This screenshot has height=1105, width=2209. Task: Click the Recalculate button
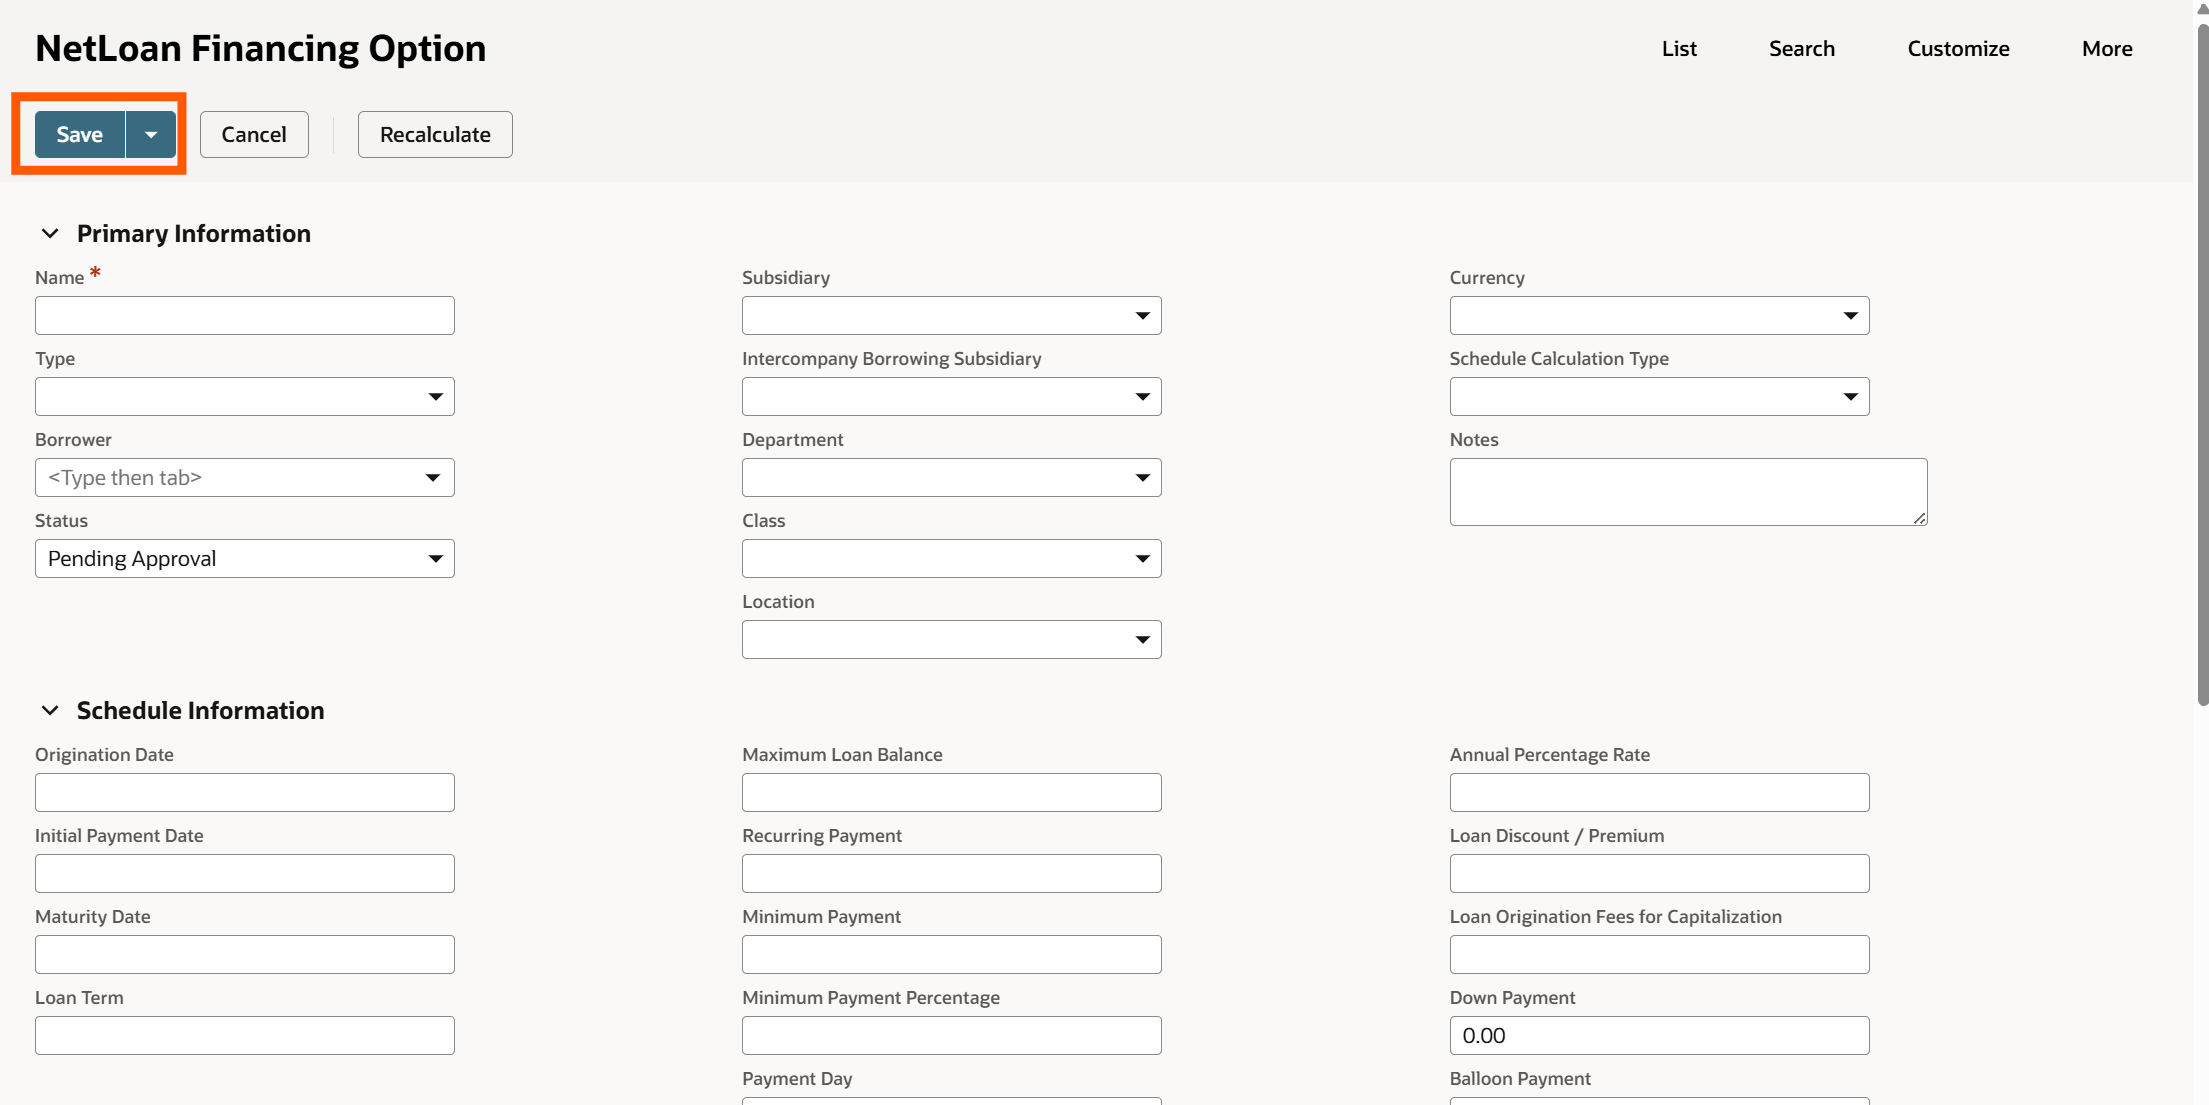click(435, 135)
